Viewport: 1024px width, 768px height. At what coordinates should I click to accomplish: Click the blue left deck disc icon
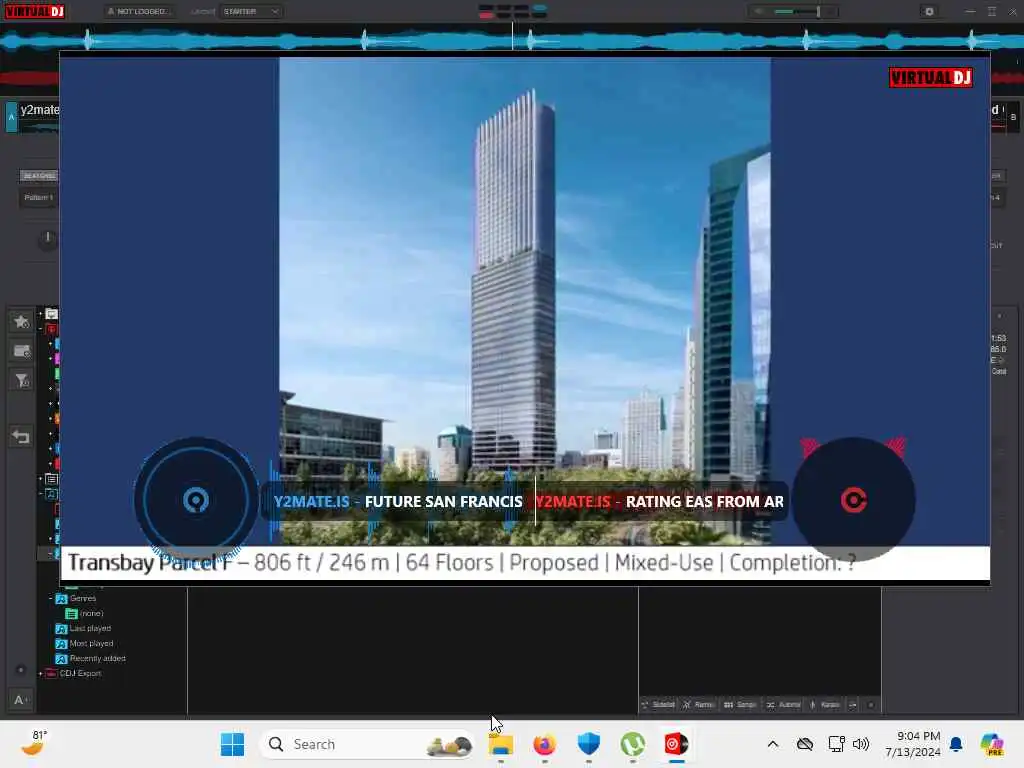[196, 500]
